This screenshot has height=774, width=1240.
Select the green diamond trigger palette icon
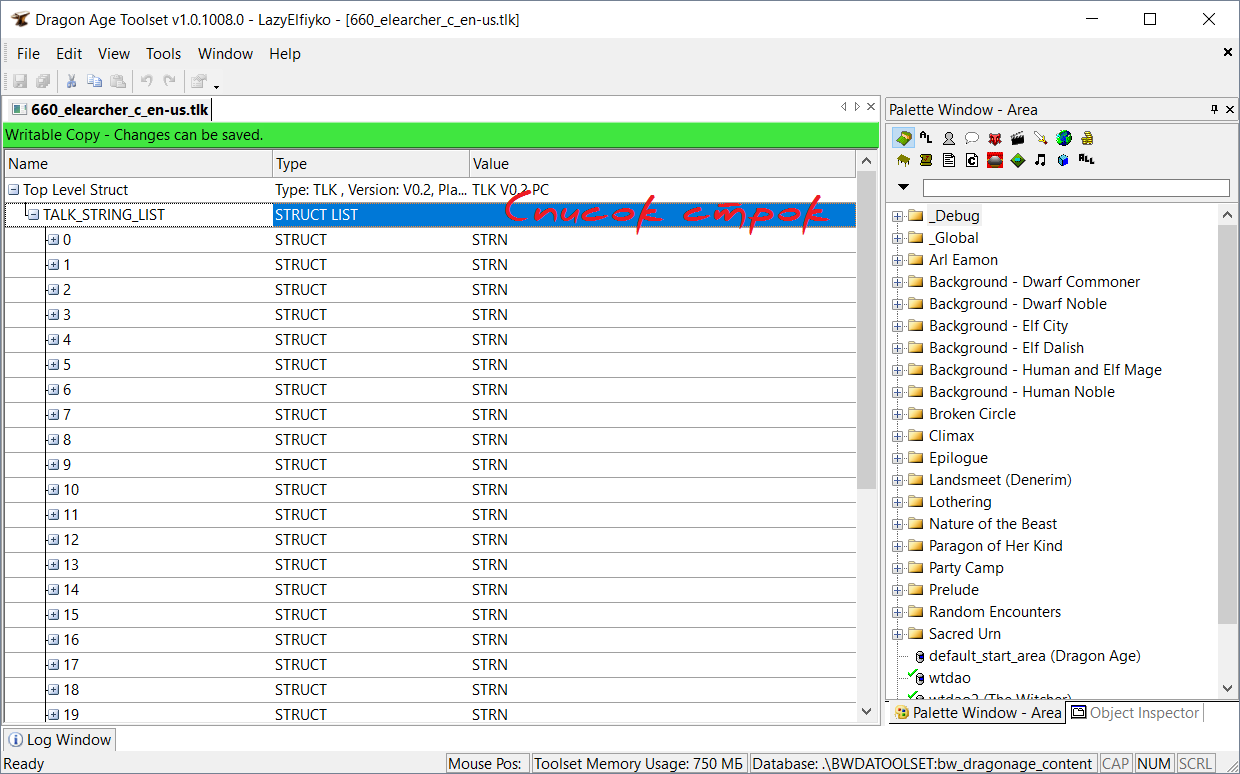click(1018, 160)
